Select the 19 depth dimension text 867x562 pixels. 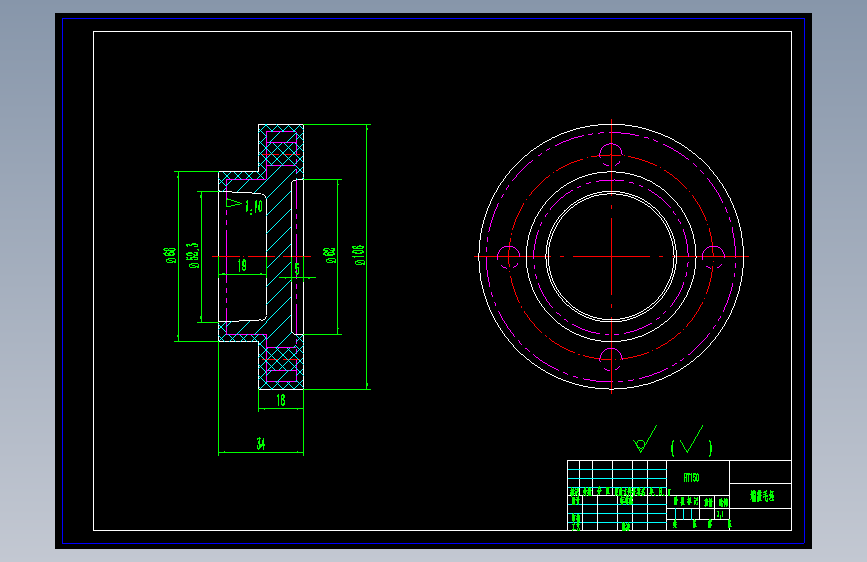pos(242,266)
